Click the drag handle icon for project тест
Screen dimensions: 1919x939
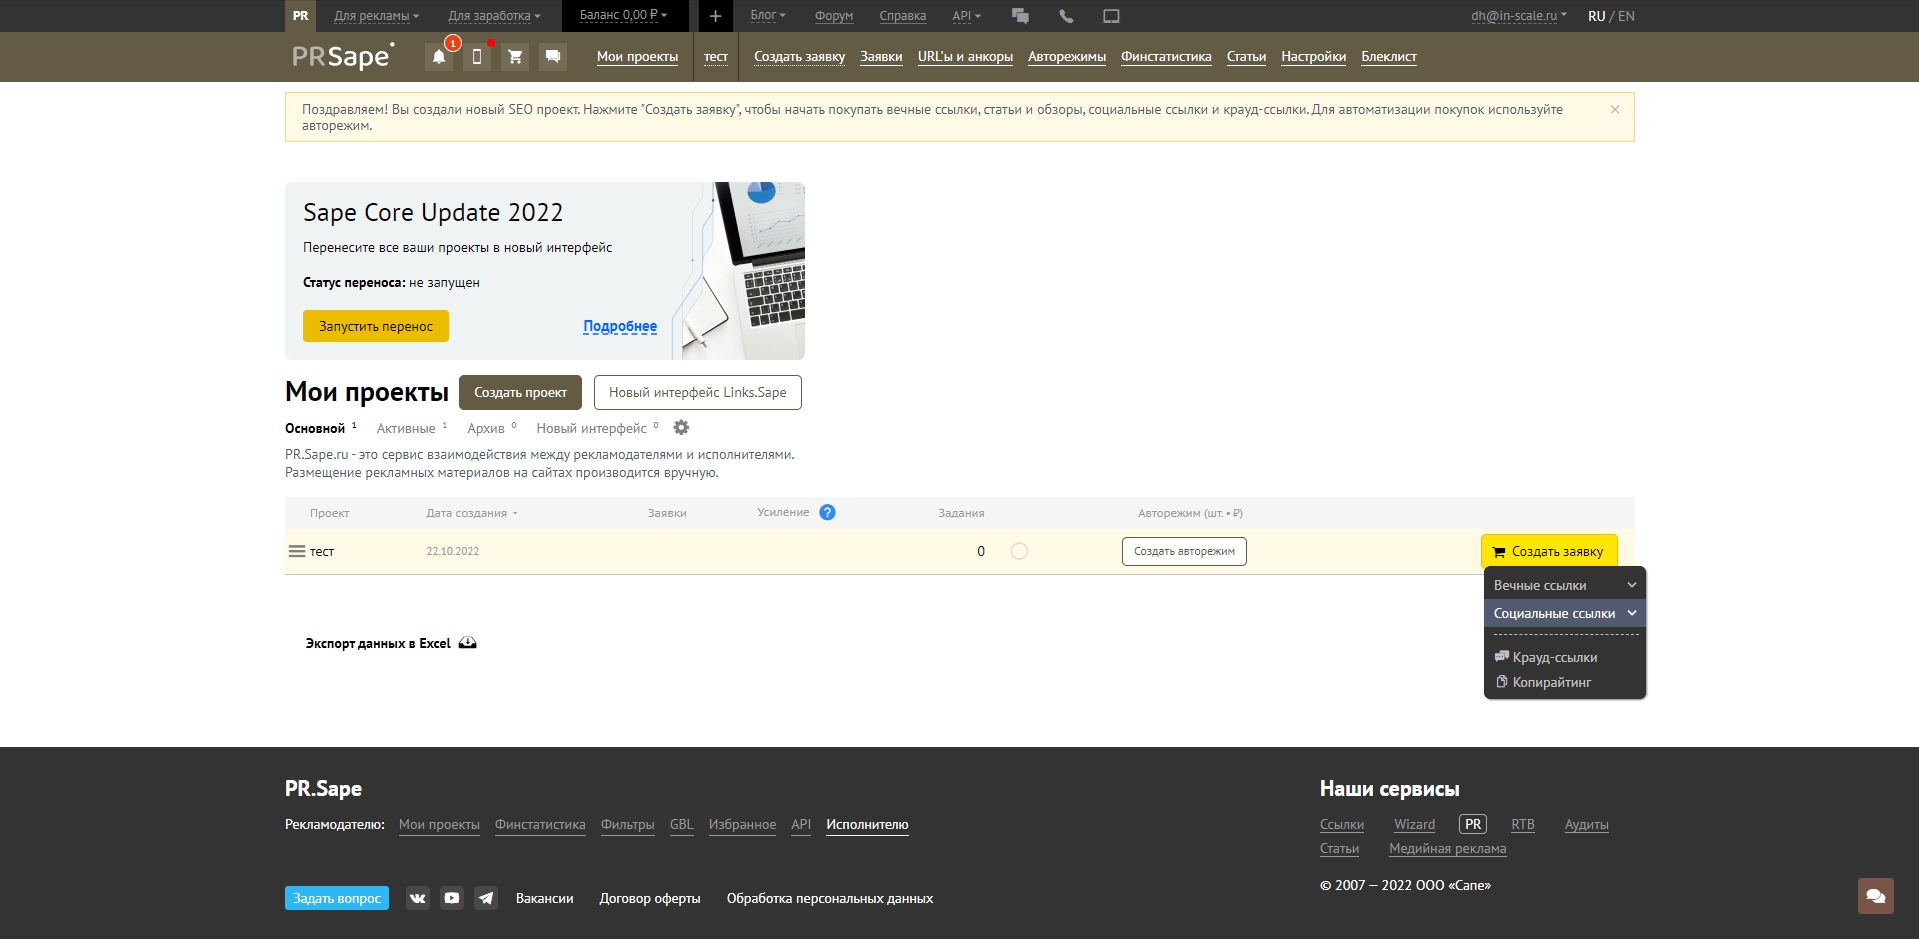point(297,551)
